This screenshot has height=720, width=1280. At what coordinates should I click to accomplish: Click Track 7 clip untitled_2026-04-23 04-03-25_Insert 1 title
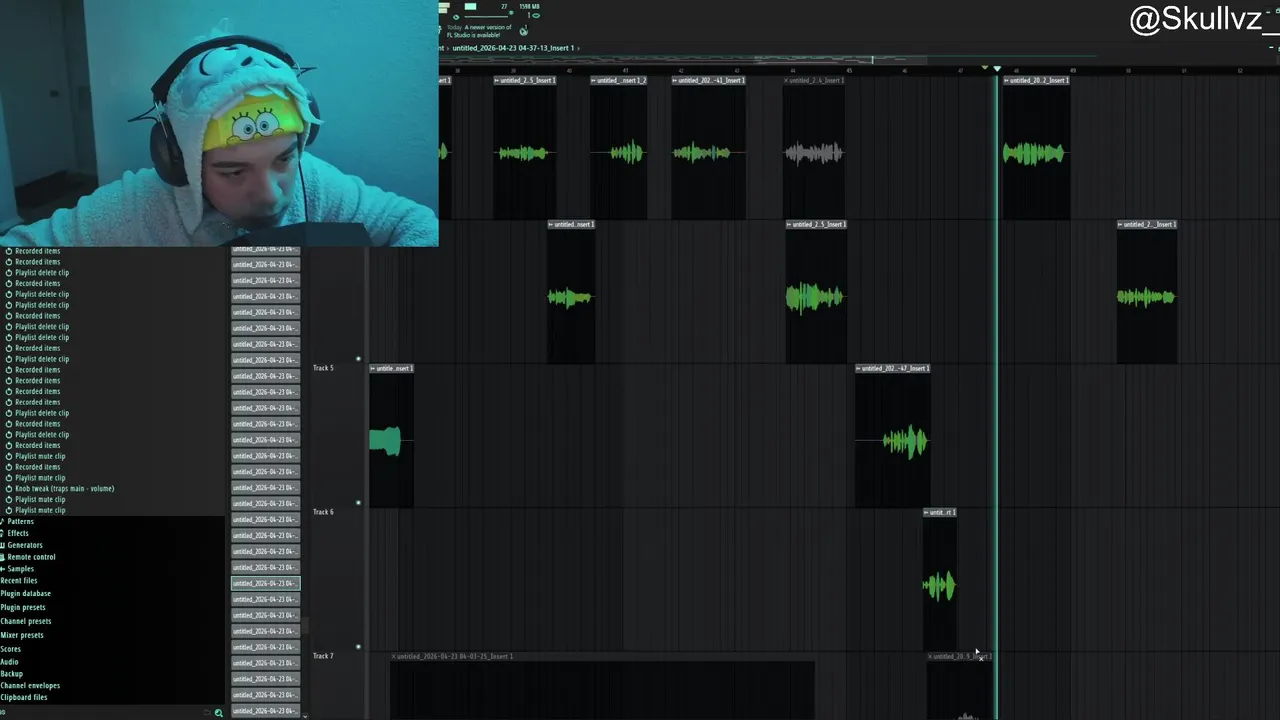pyautogui.click(x=453, y=656)
